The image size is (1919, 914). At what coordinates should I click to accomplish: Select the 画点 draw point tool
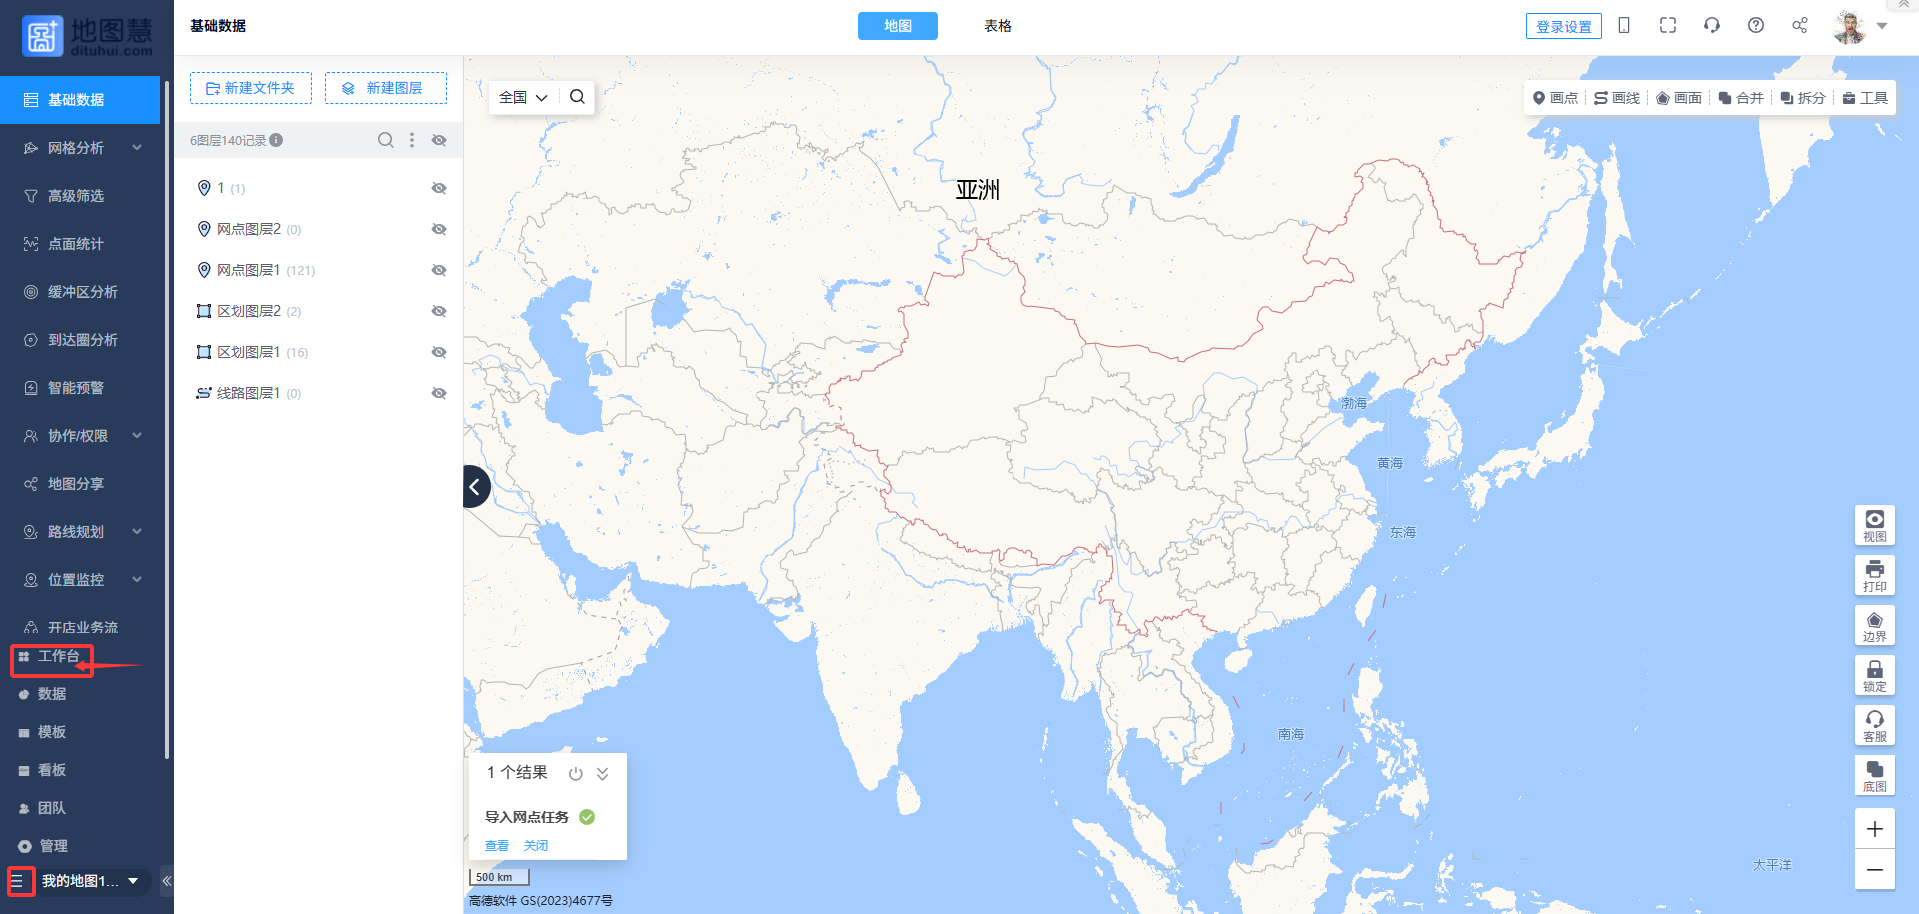point(1555,98)
